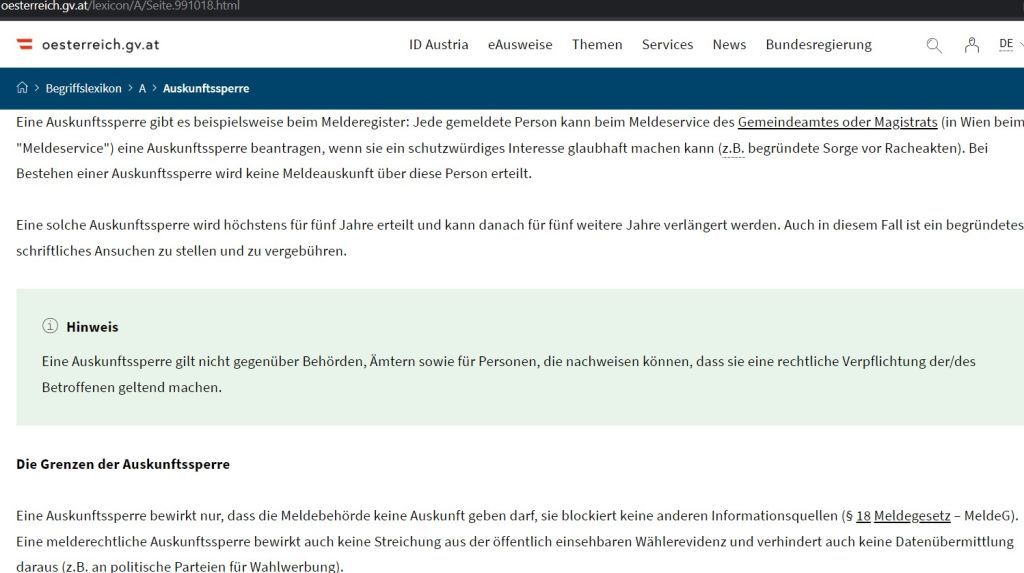This screenshot has height=573, width=1024.
Task: Click the Austrian flag logo icon
Action: click(25, 45)
